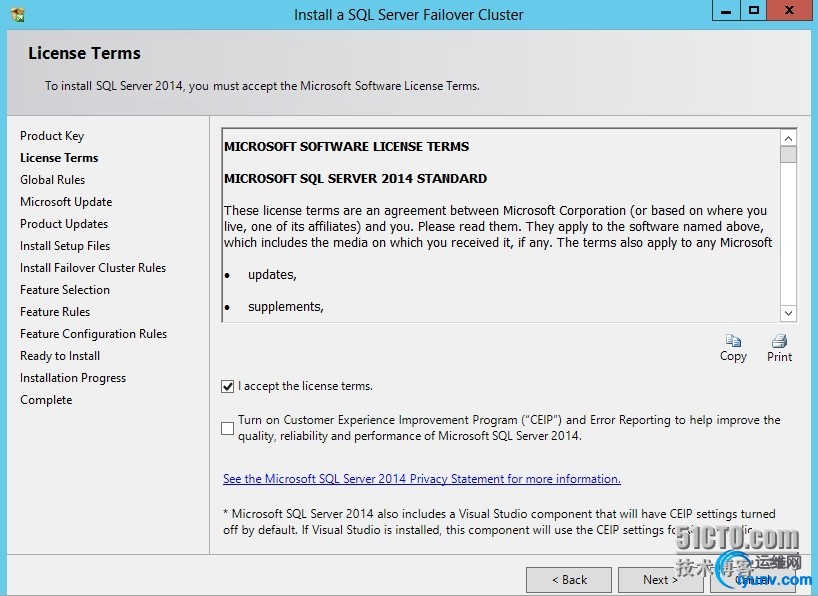Go back with the Back button
Image resolution: width=818 pixels, height=596 pixels.
pyautogui.click(x=569, y=580)
